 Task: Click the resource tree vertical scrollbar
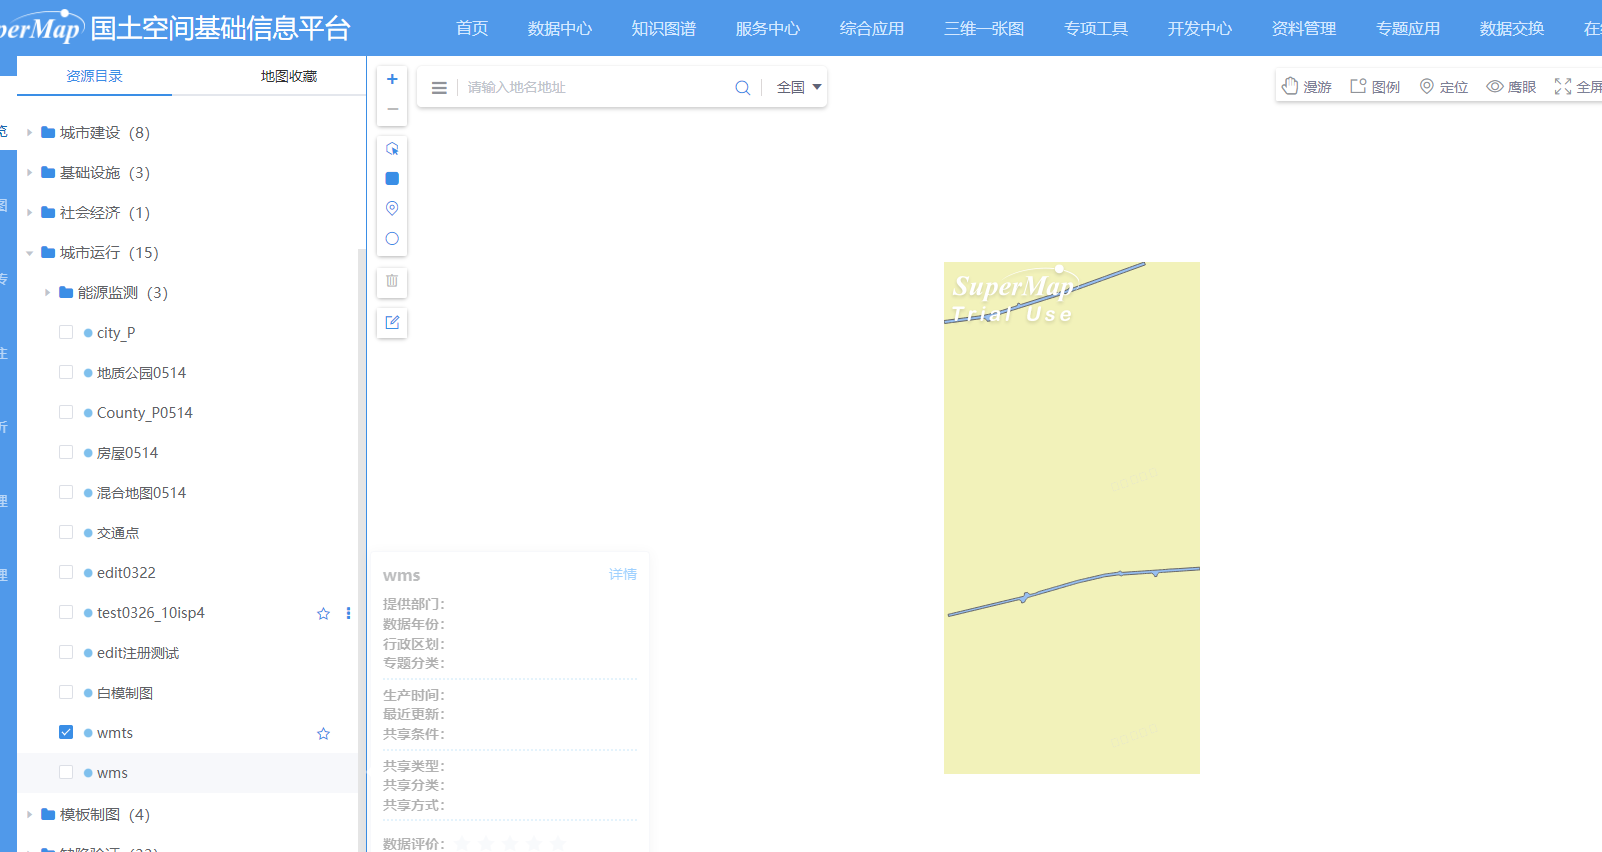(361, 550)
